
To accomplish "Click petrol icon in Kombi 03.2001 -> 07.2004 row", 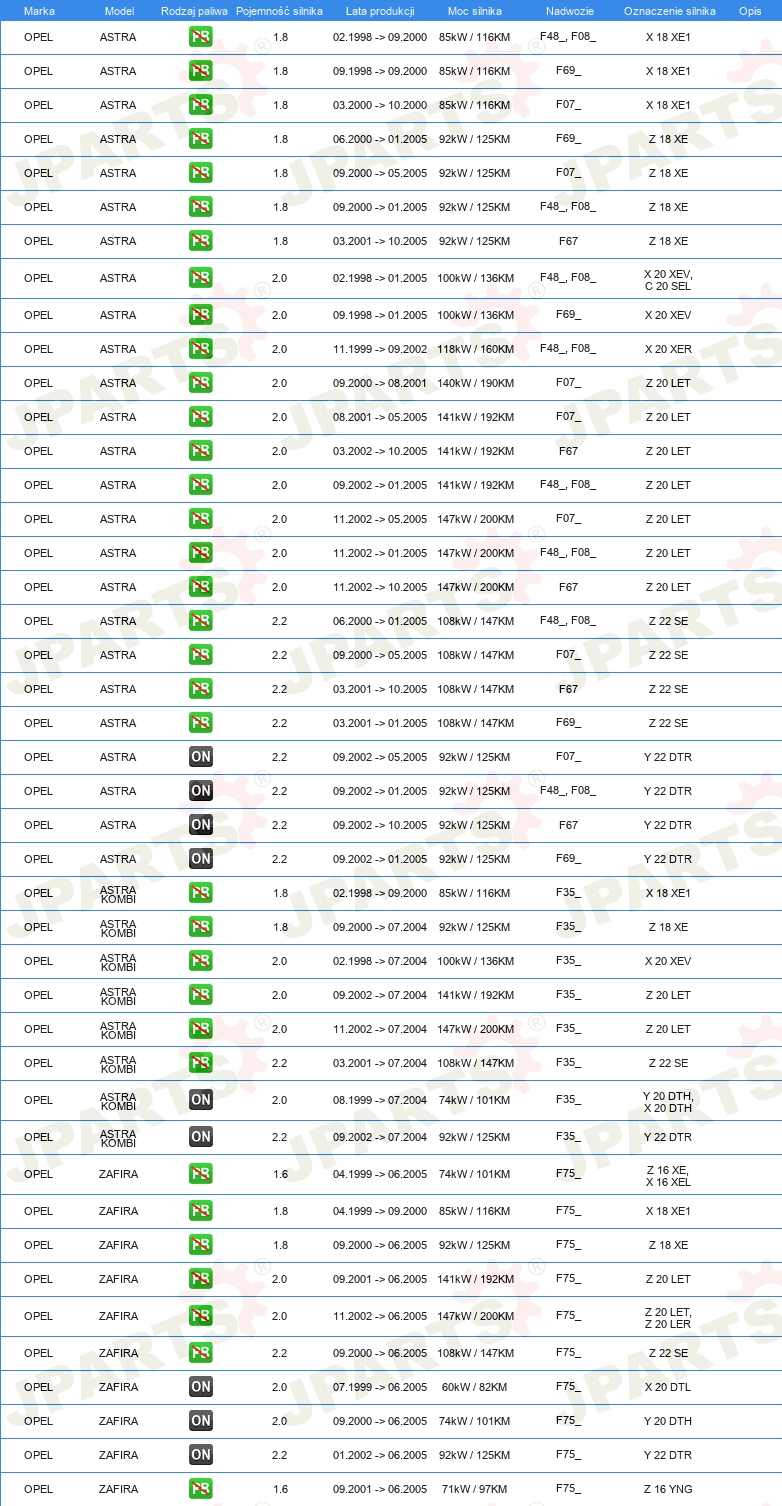I will (x=200, y=1063).
